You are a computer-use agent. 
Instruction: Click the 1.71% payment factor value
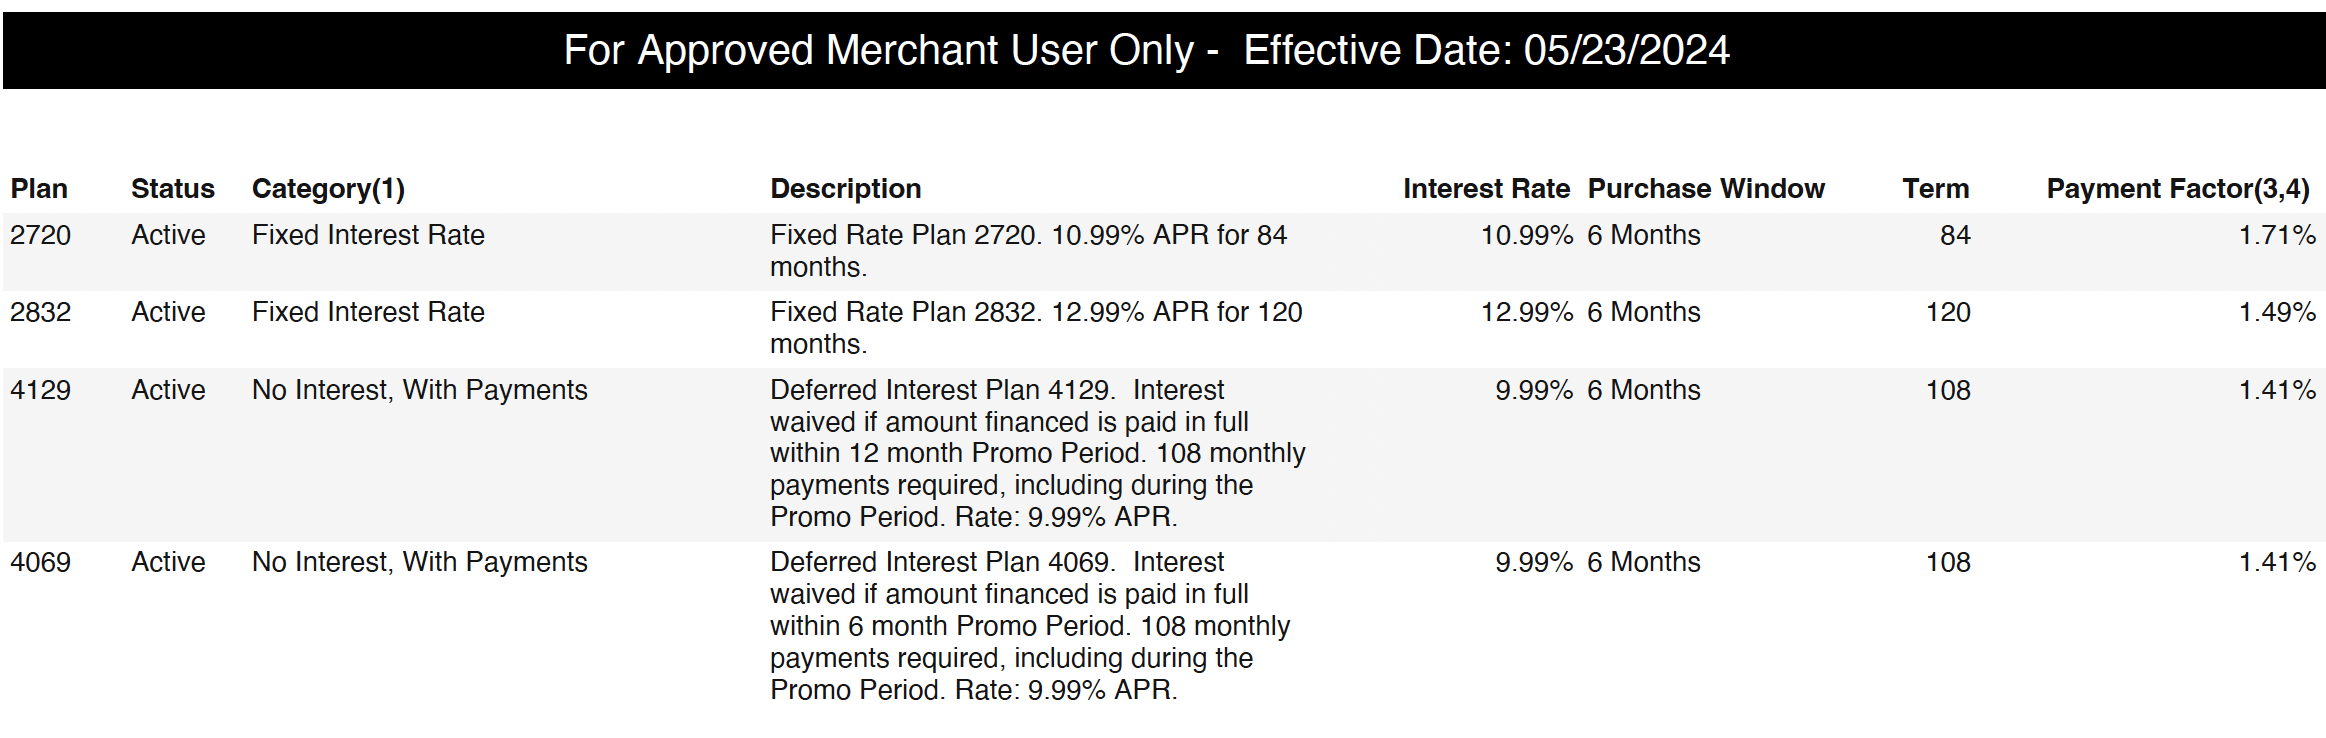(x=2276, y=236)
